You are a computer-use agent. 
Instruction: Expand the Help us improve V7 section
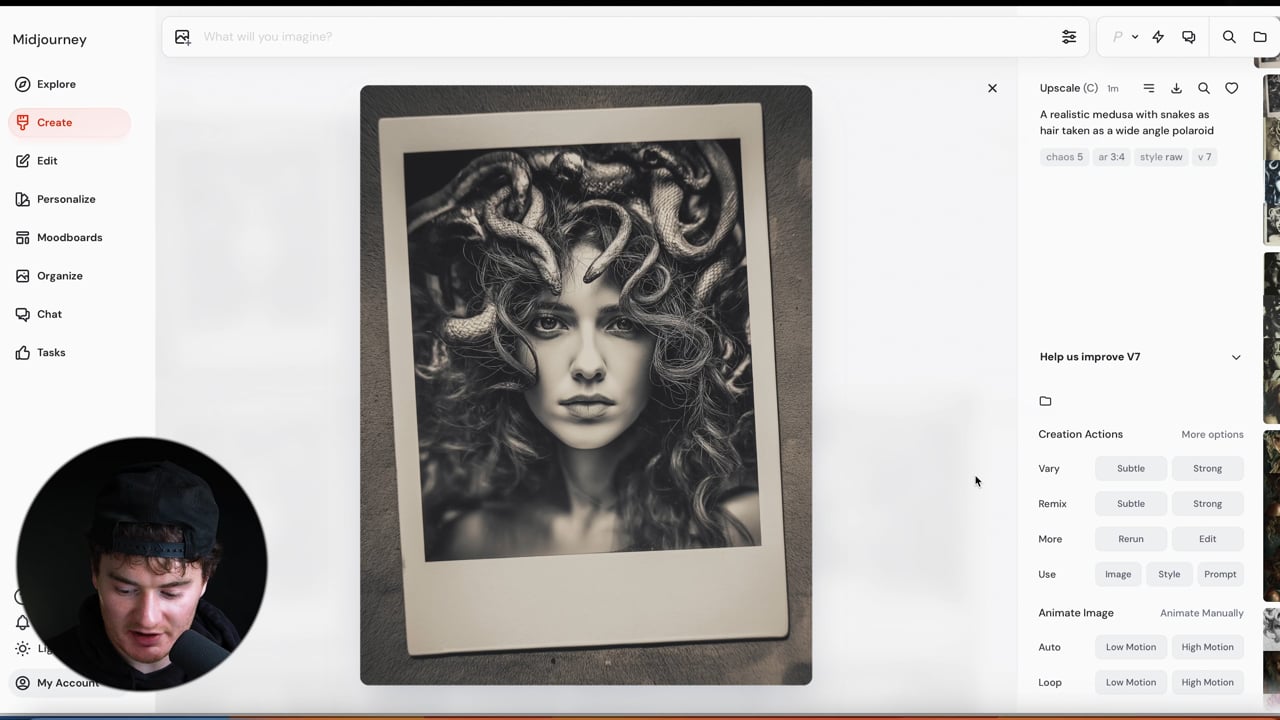[1141, 357]
